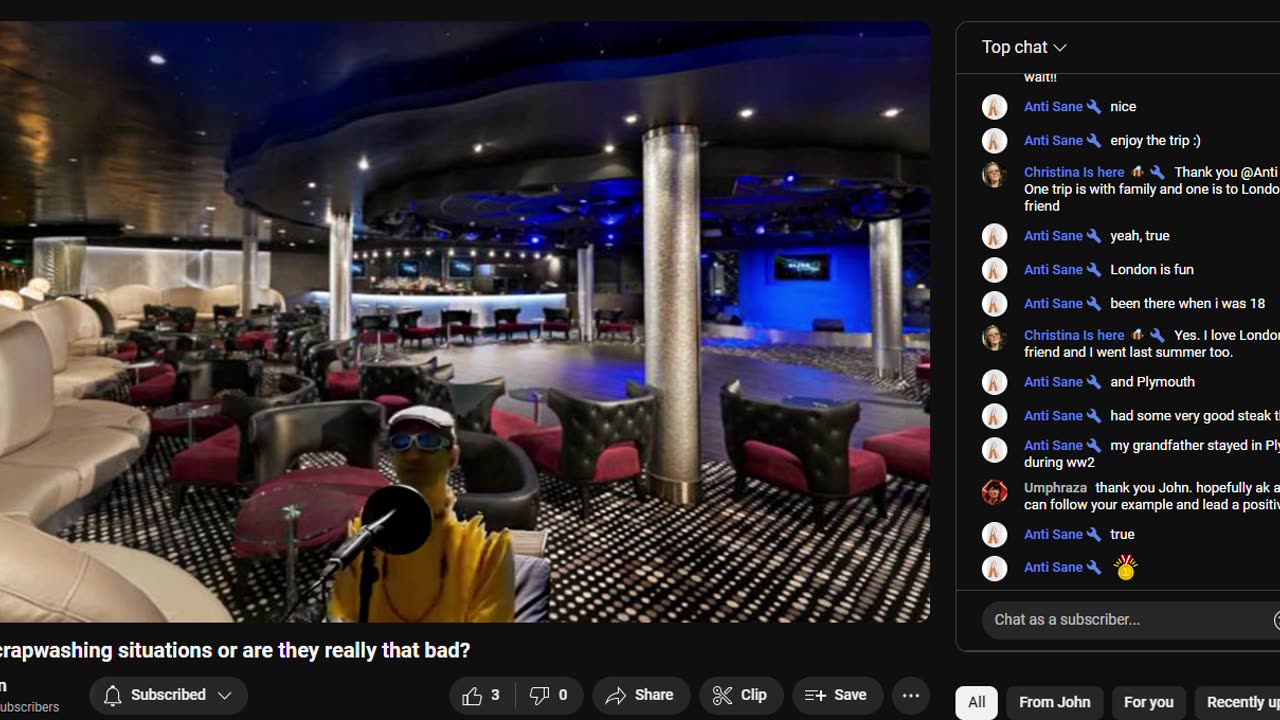Click Anti Sane avatar beside crown emoji
This screenshot has height=720, width=1280.
point(994,568)
